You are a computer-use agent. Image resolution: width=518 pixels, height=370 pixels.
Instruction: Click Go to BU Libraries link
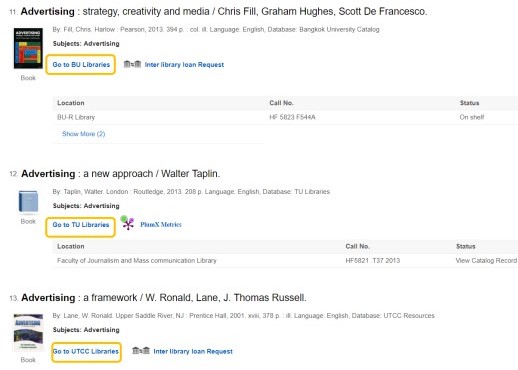click(81, 65)
